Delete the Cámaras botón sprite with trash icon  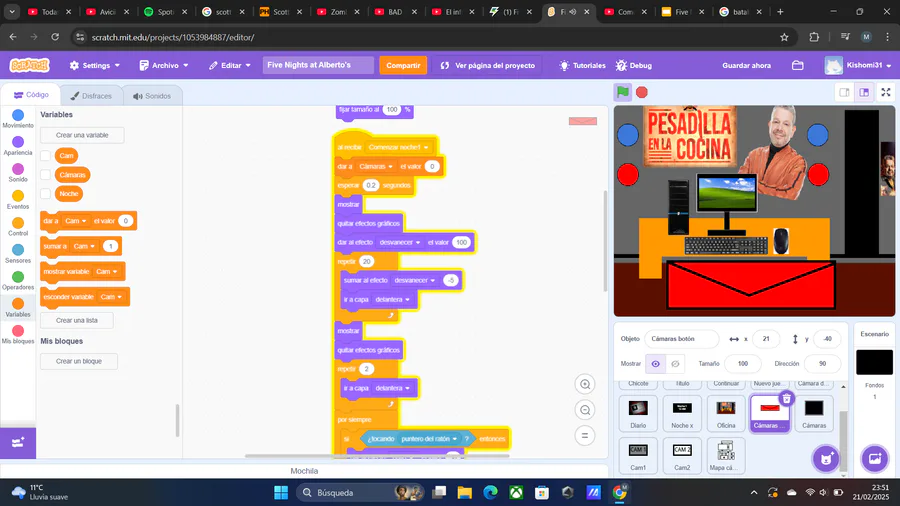tap(786, 398)
